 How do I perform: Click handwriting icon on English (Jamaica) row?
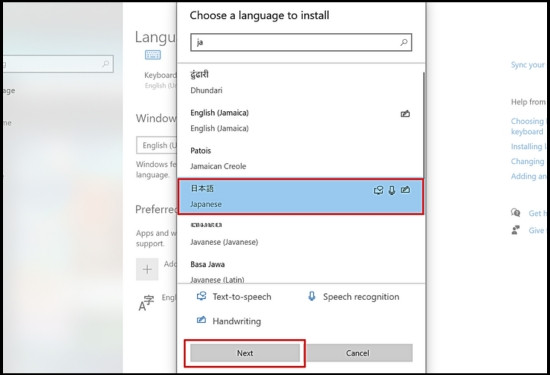tap(405, 114)
